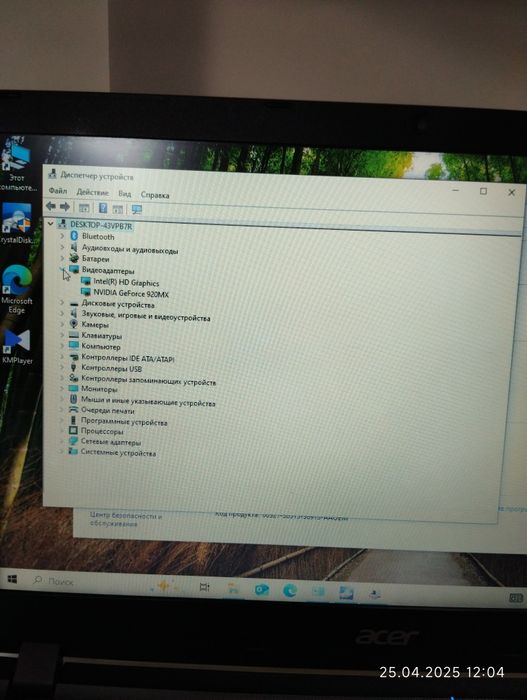The width and height of the screenshot is (527, 700).
Task: Click the USB plug icon beside Контроллеры USB
Action: click(74, 367)
